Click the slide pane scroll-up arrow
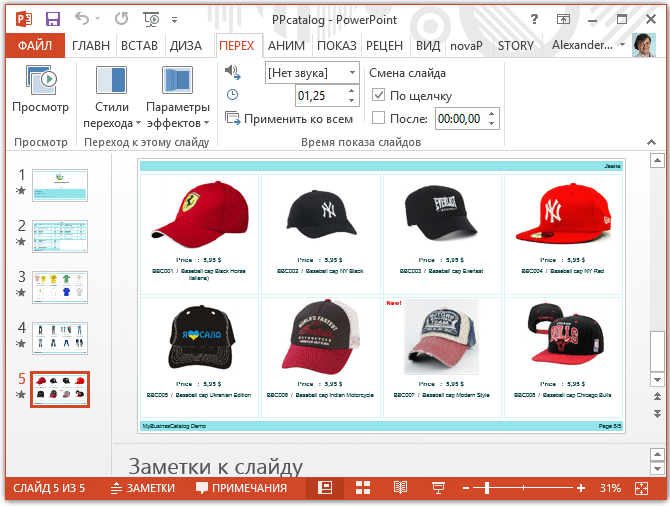Image resolution: width=670 pixels, height=506 pixels. [x=657, y=161]
